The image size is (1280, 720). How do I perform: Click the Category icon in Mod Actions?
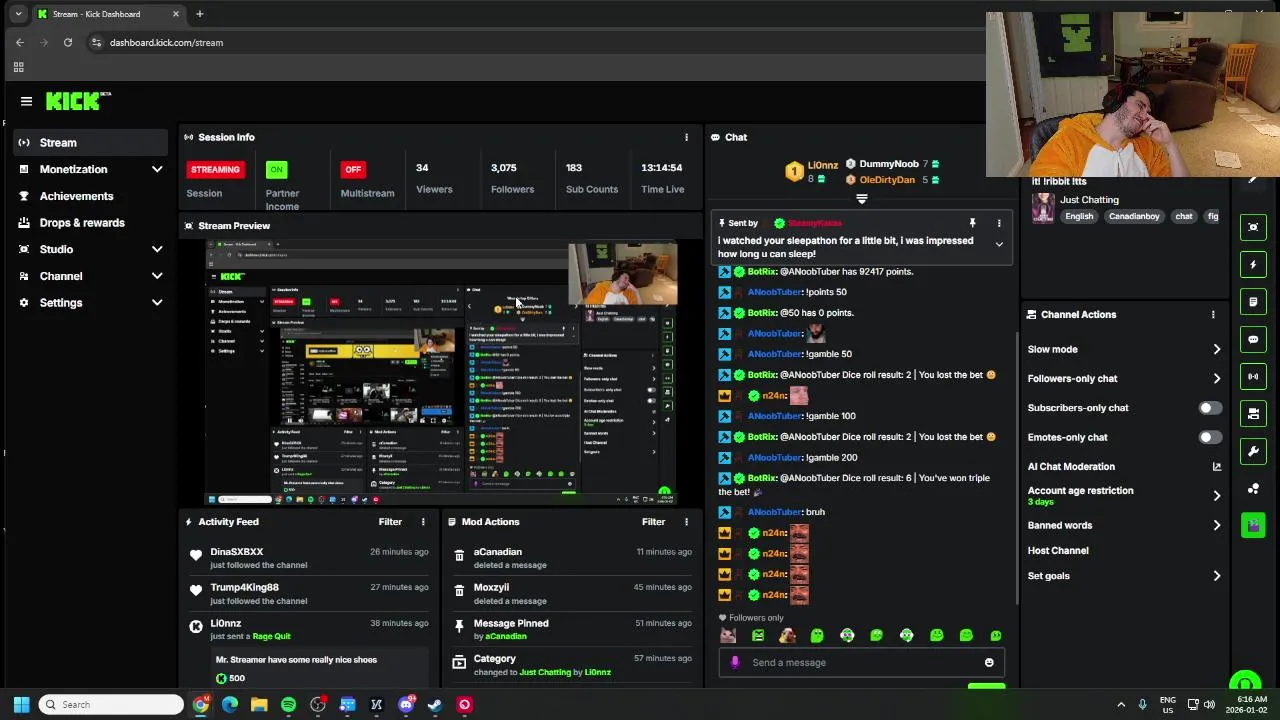point(459,662)
